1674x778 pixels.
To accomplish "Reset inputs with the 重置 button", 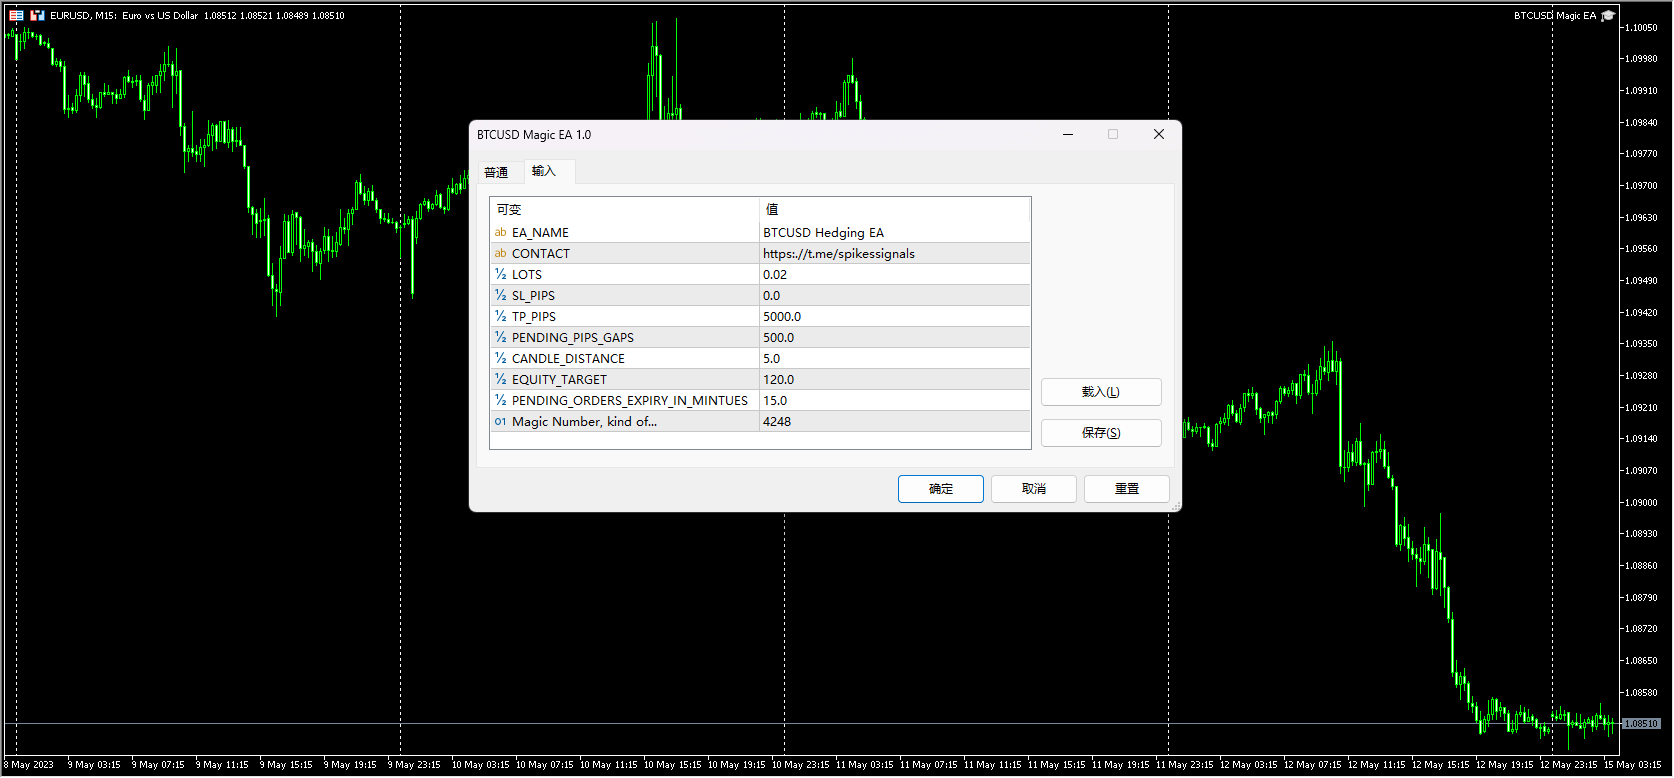I will coord(1126,489).
